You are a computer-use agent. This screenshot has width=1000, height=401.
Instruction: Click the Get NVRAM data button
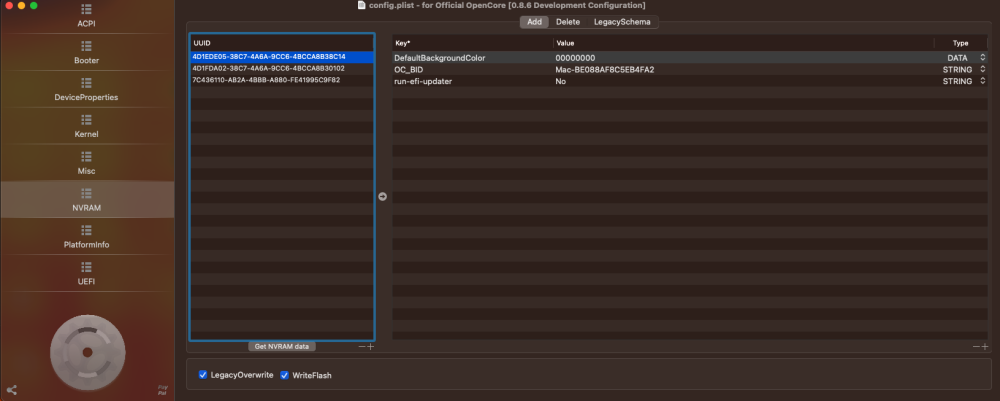pyautogui.click(x=282, y=346)
